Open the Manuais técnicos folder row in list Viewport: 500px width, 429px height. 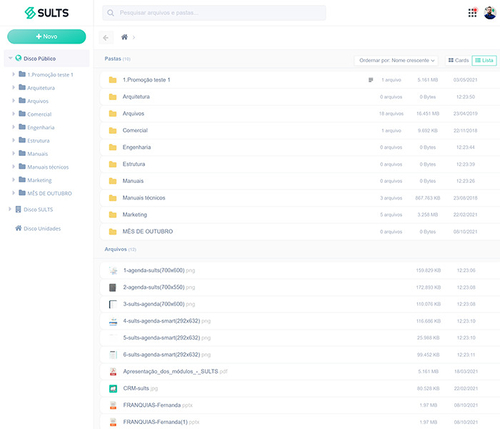300,198
